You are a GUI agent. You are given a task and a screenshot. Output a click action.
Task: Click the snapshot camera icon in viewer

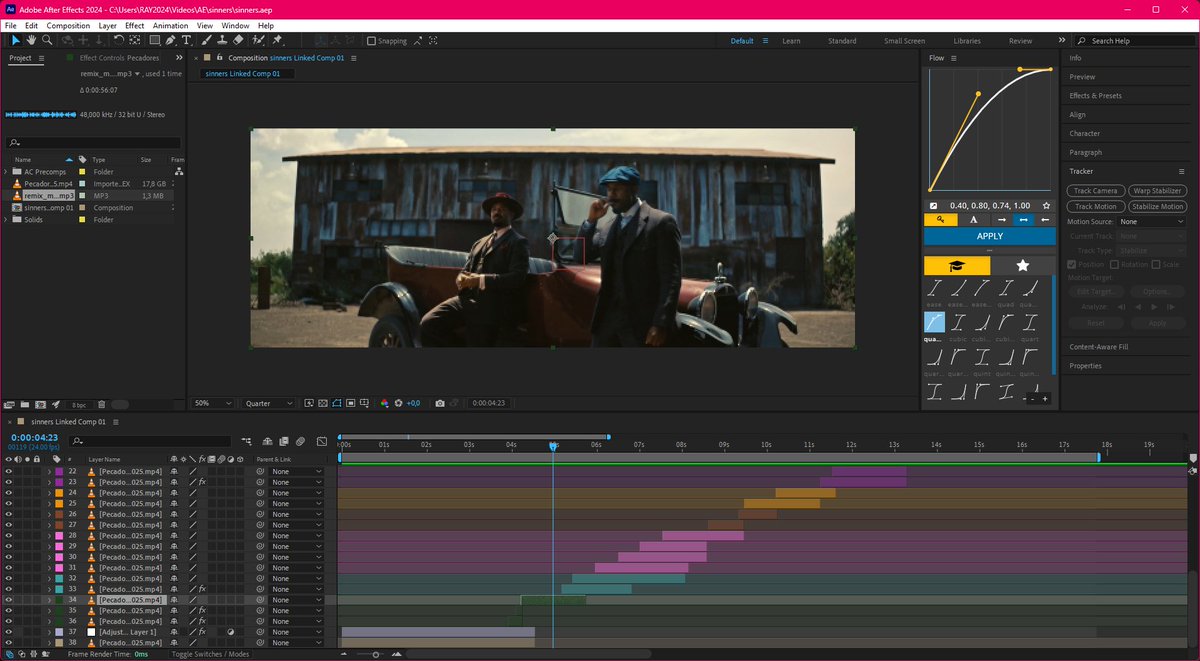[440, 403]
